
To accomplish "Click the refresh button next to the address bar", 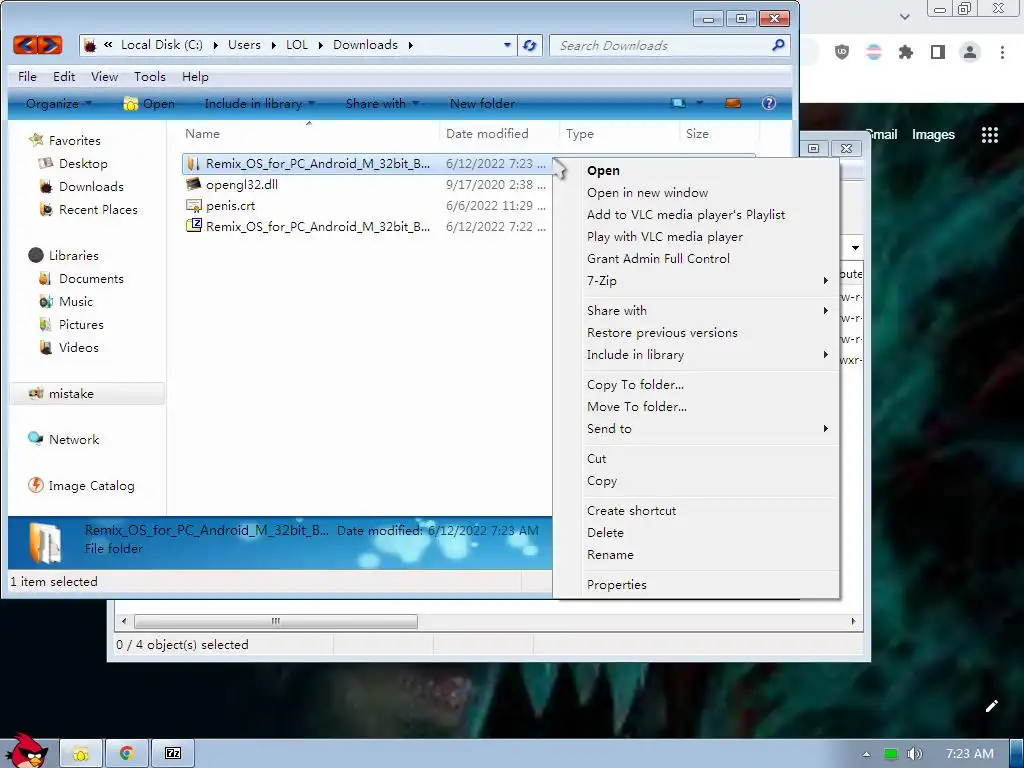I will 530,45.
